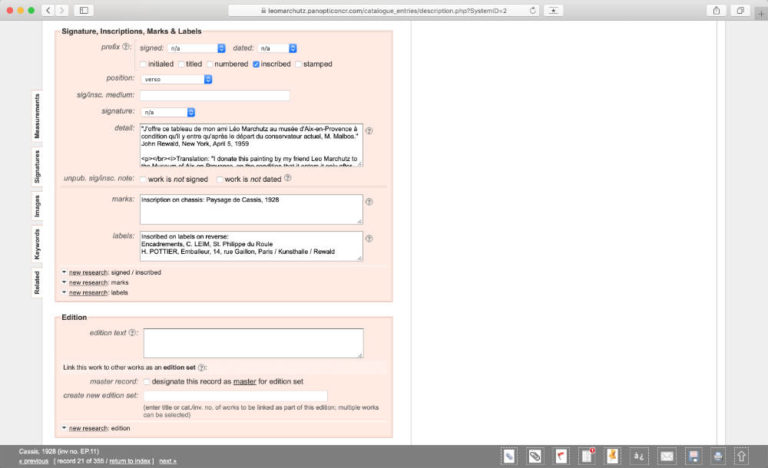Click new research link for signed / inscribed
This screenshot has height=468, width=768.
pos(88,272)
